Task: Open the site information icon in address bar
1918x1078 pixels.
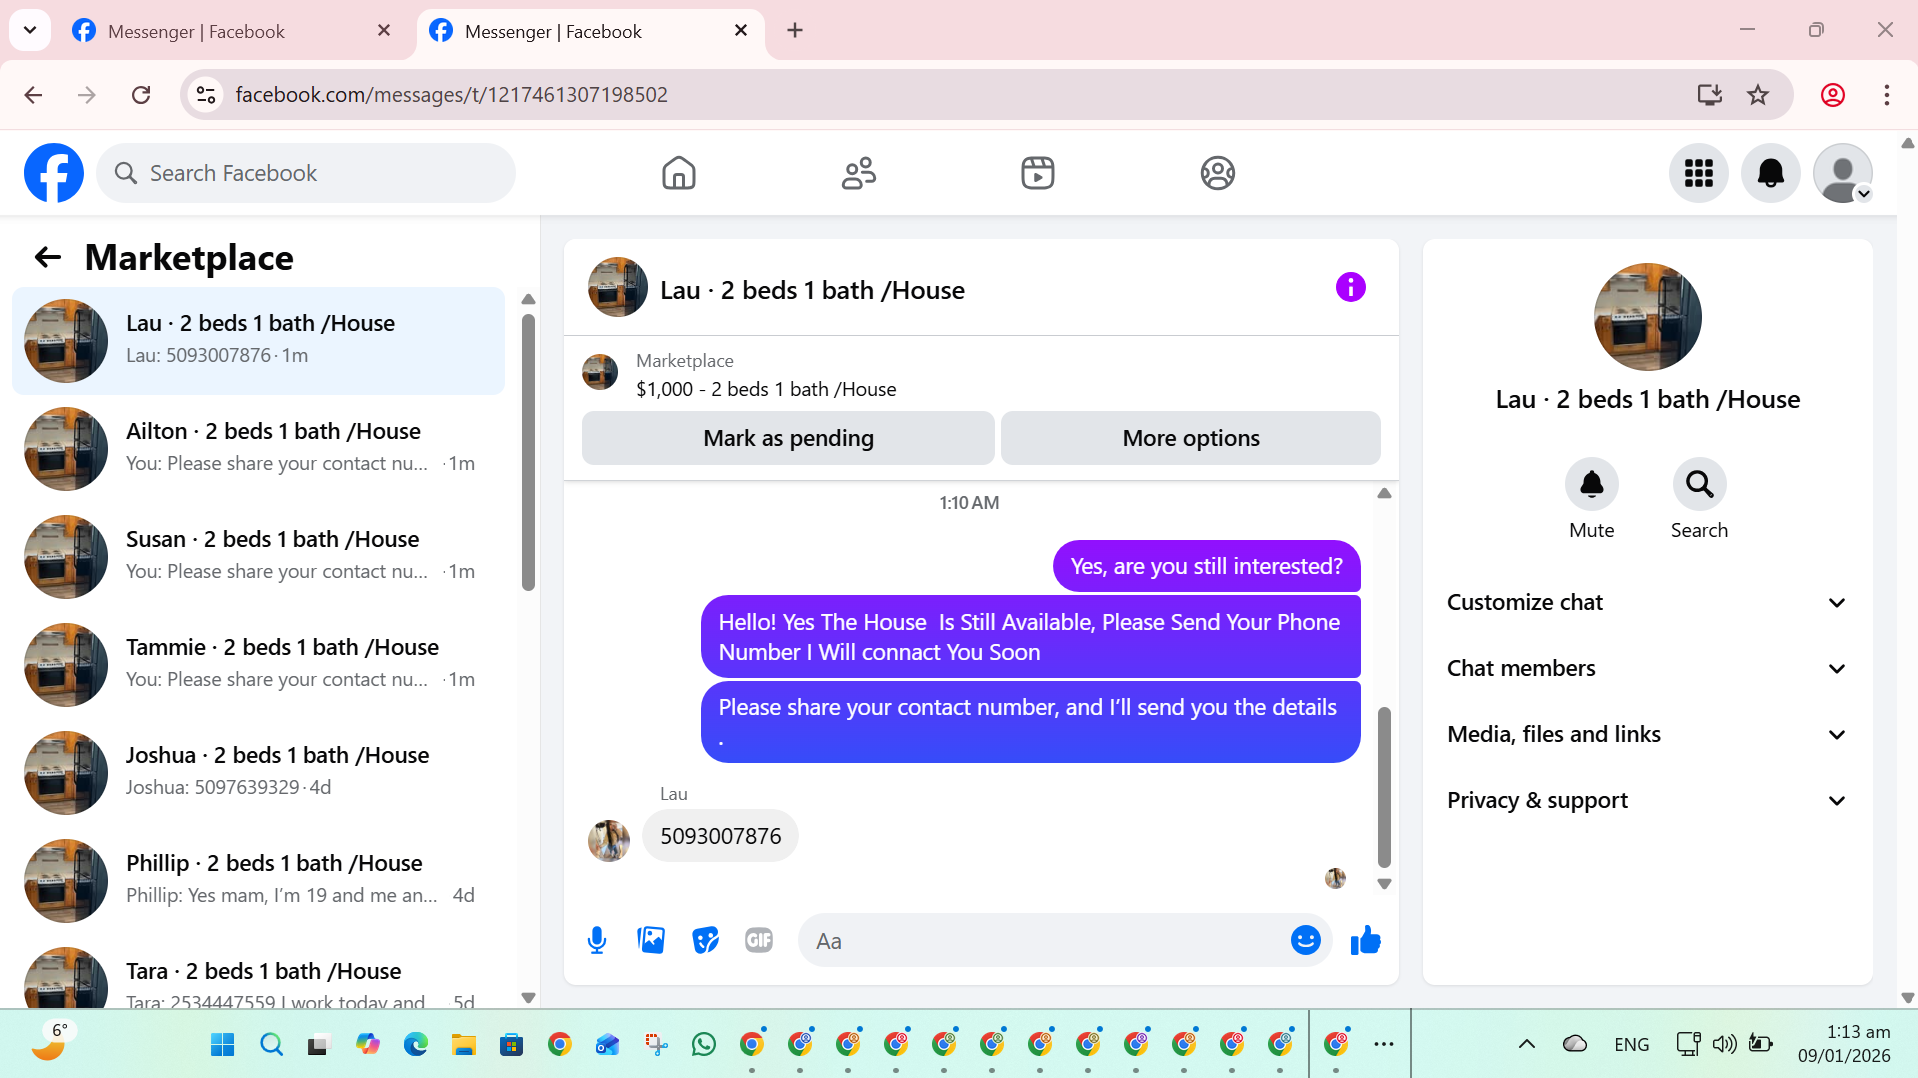Action: 206,95
